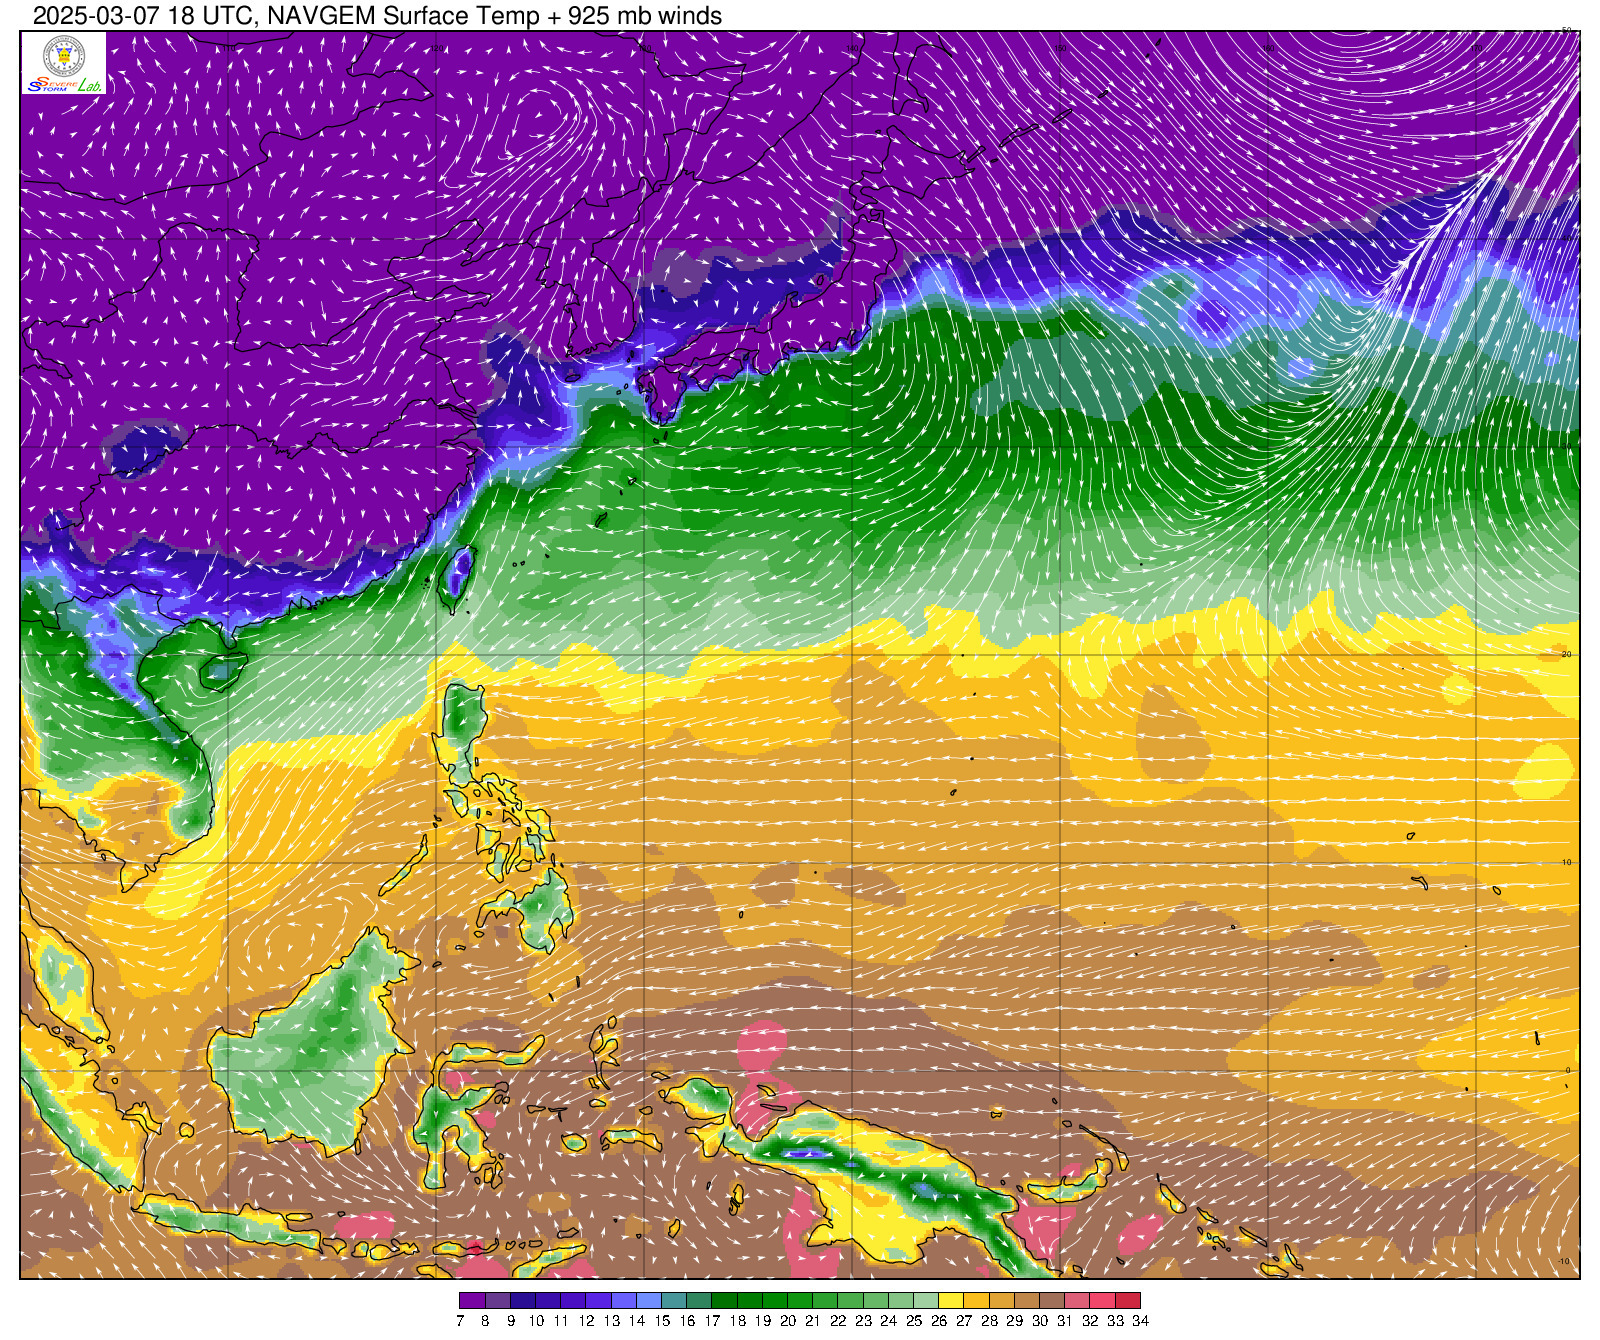Pick the 29–30 light brown legend swatch
This screenshot has height=1340, width=1600.
pyautogui.click(x=1027, y=1301)
